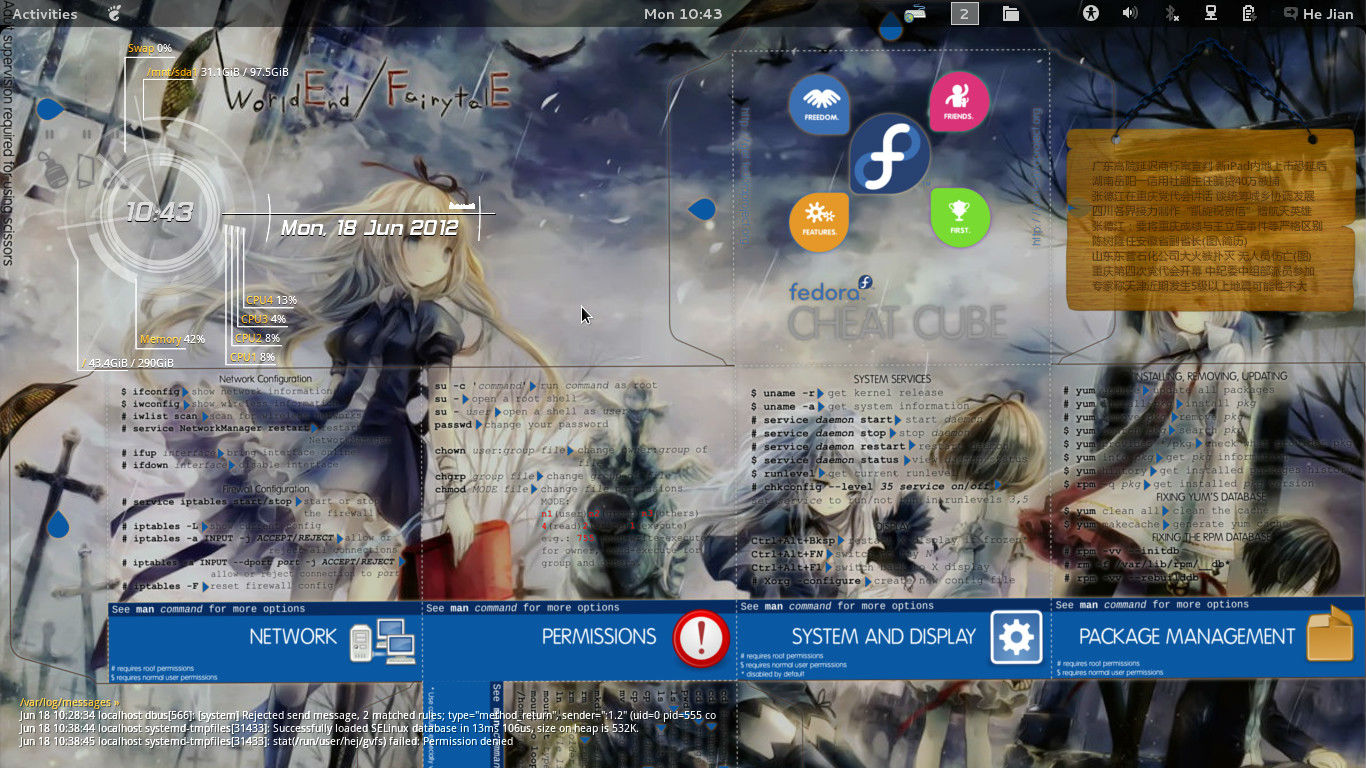Click the log line about Rejected send message
Image resolution: width=1366 pixels, height=768 pixels.
tap(368, 716)
